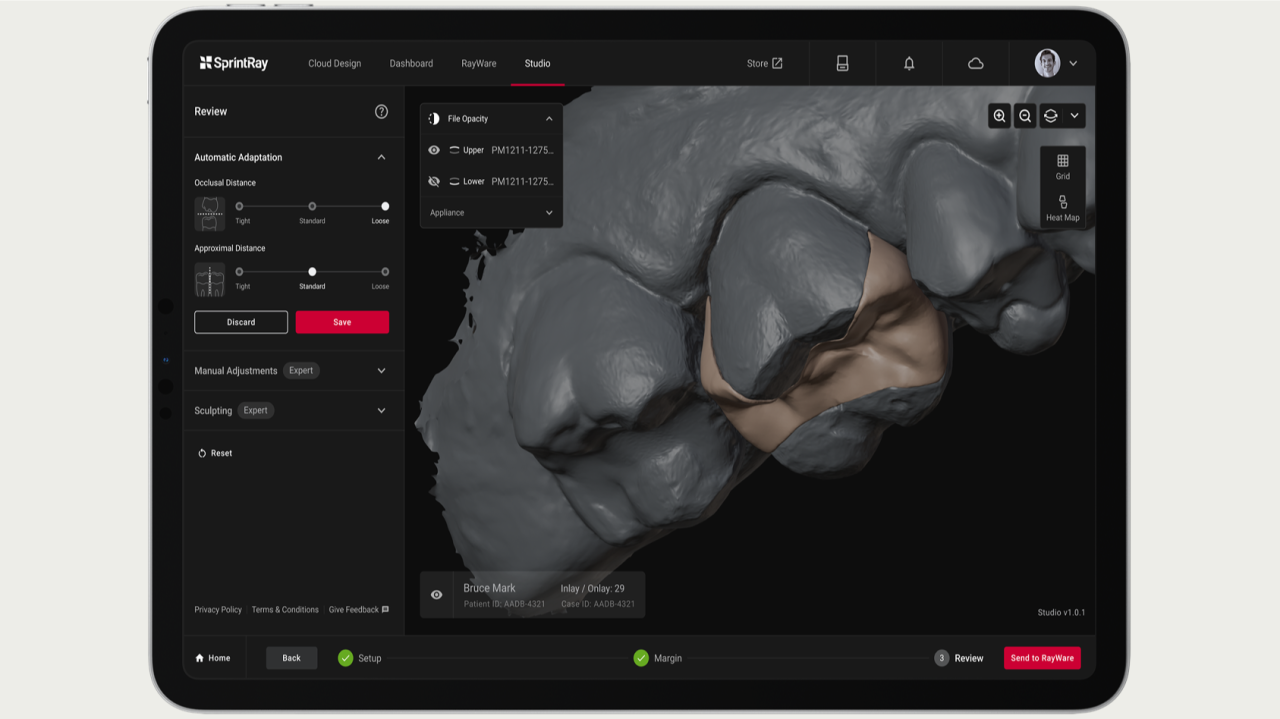Click the Upper PM1211-1275 file name
The height and width of the screenshot is (719, 1280).
[x=522, y=150]
